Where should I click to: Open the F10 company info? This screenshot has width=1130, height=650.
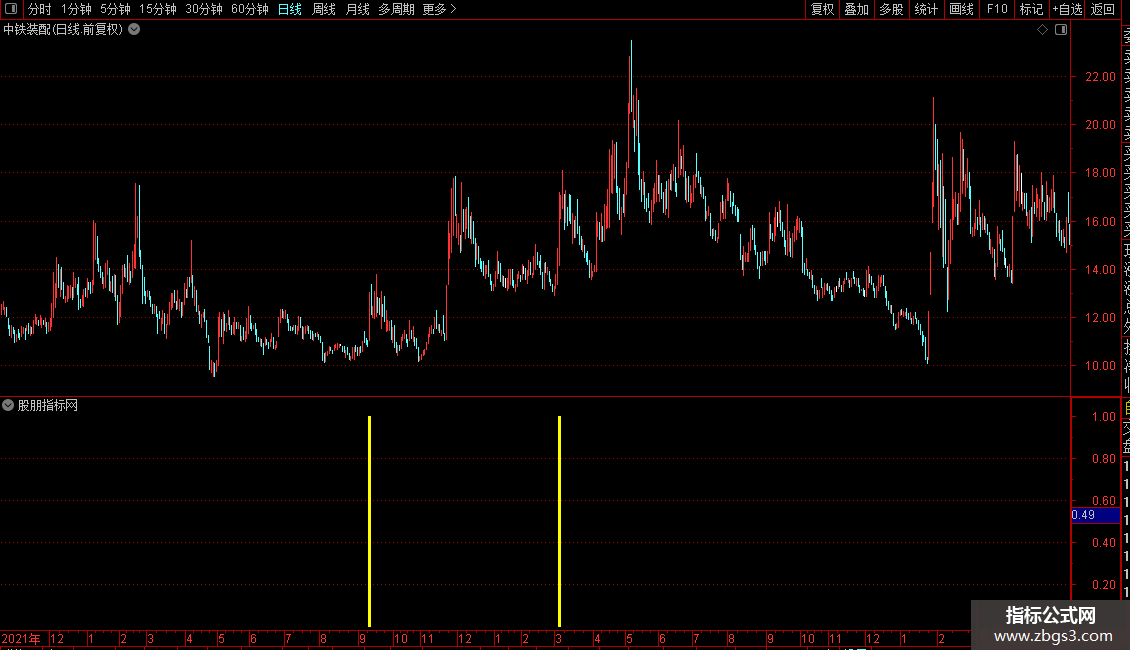[x=997, y=9]
